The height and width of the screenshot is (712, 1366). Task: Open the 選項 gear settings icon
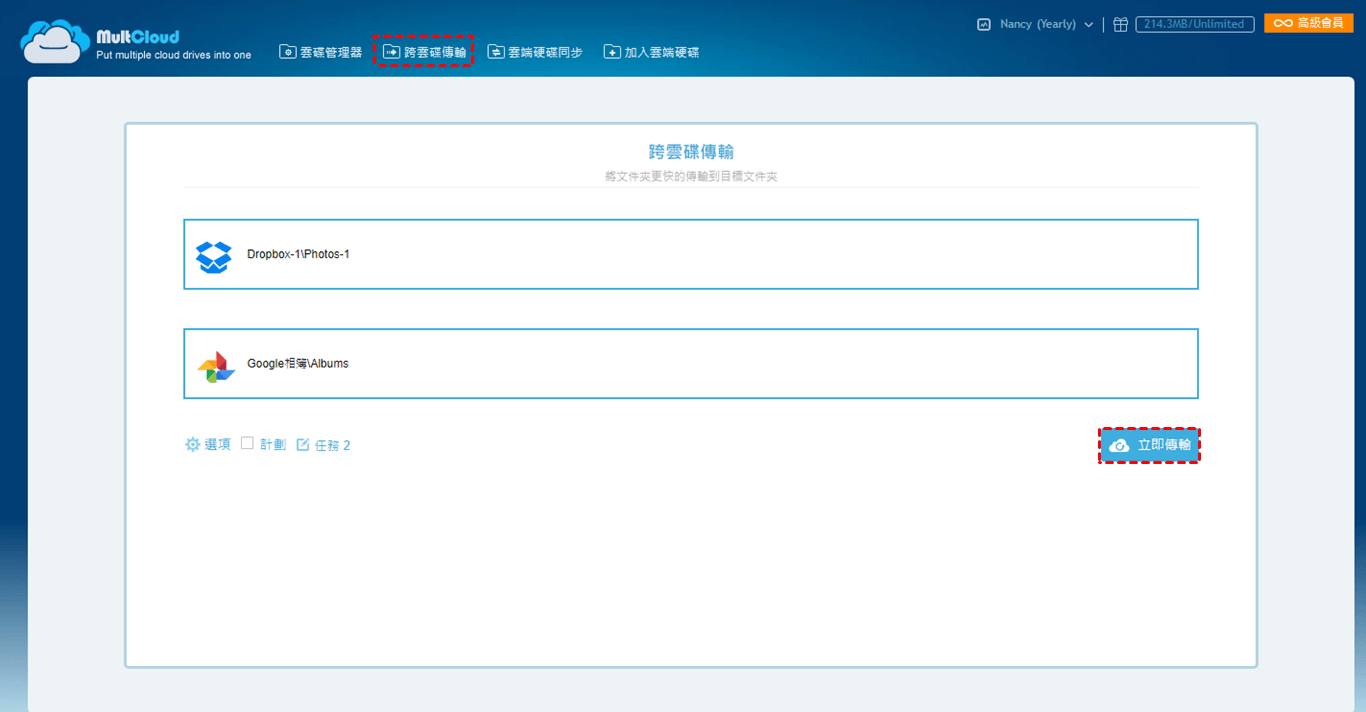(192, 445)
